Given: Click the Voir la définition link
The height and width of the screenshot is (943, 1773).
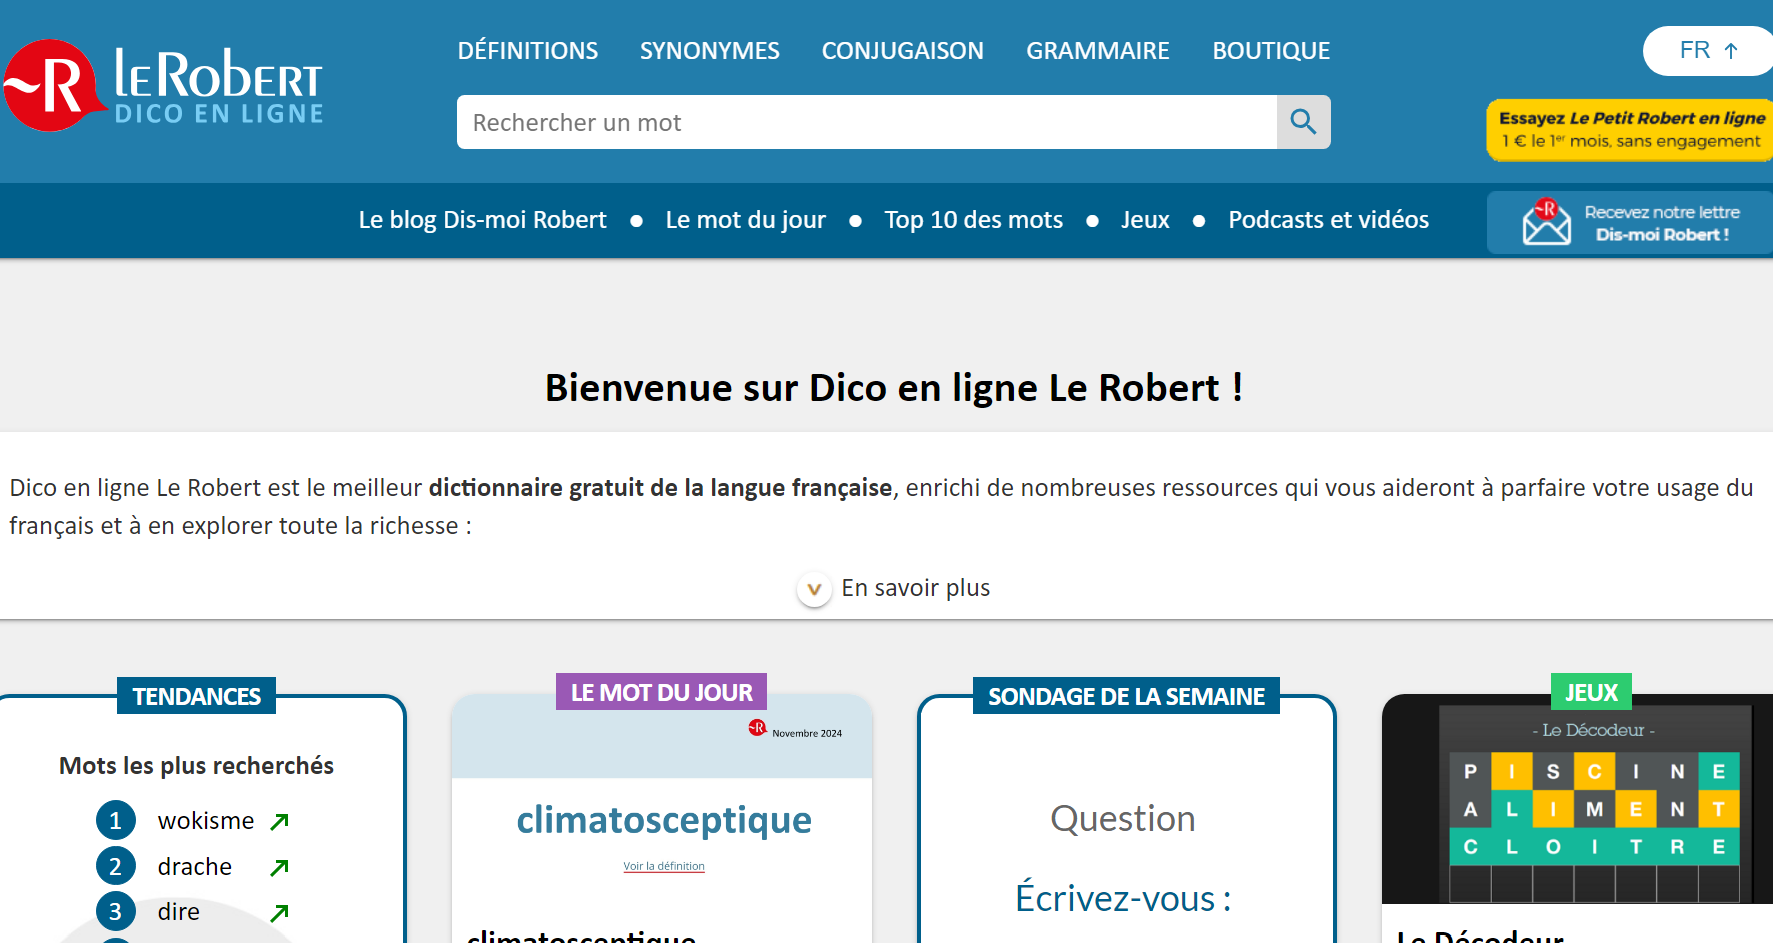Looking at the screenshot, I should 664,866.
